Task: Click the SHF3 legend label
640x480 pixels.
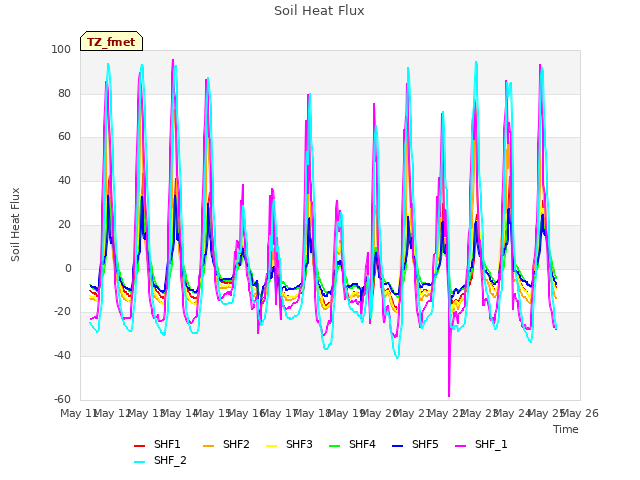Action: coord(299,444)
